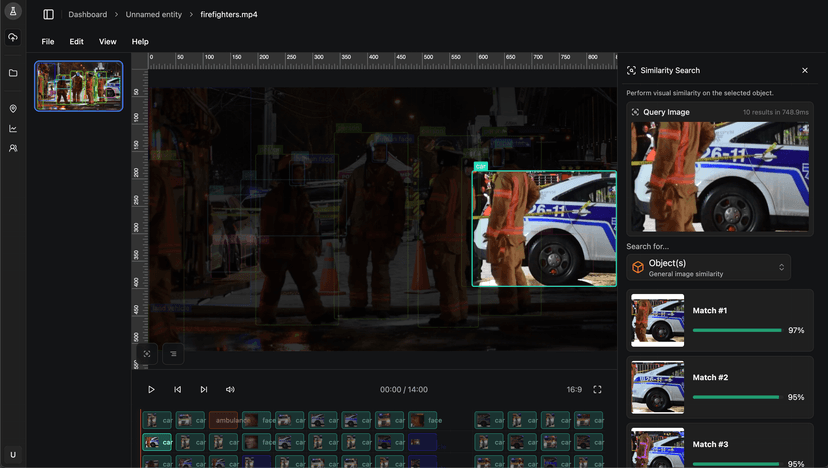This screenshot has width=828, height=468.
Task: Open the analytics chart icon
Action: [13, 128]
